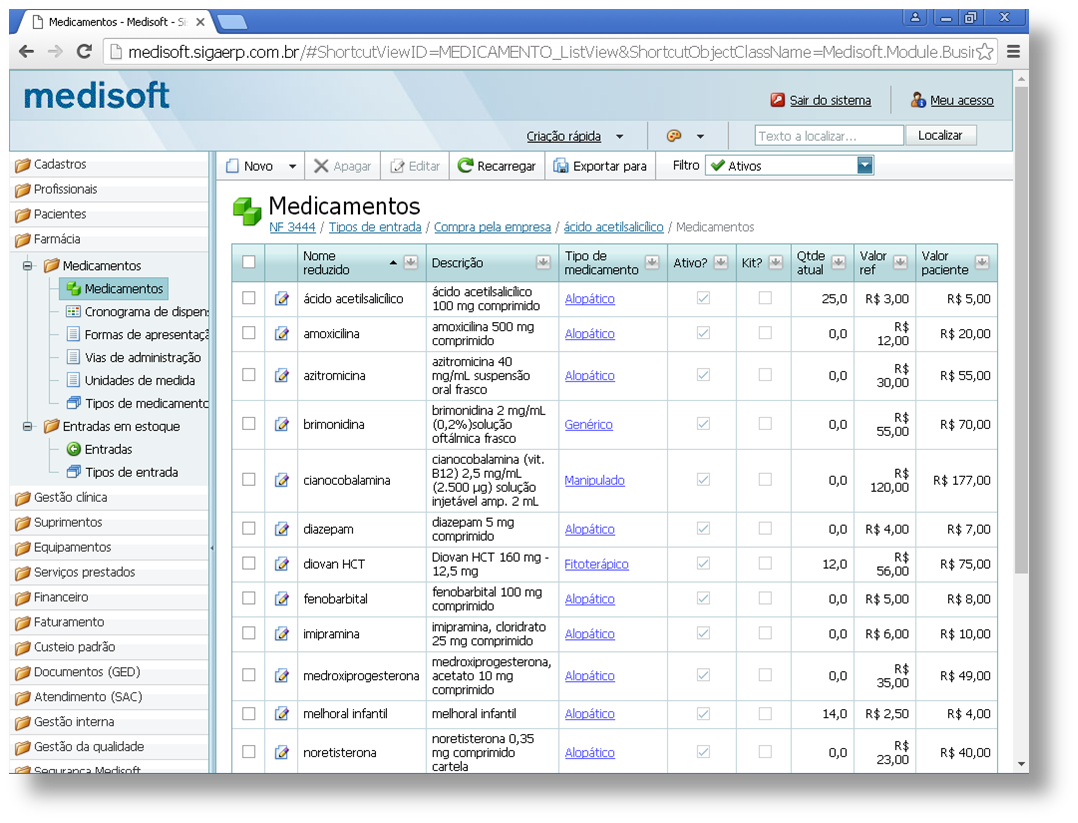
Task: Open edit icon of cianocobalamina row
Action: point(281,480)
